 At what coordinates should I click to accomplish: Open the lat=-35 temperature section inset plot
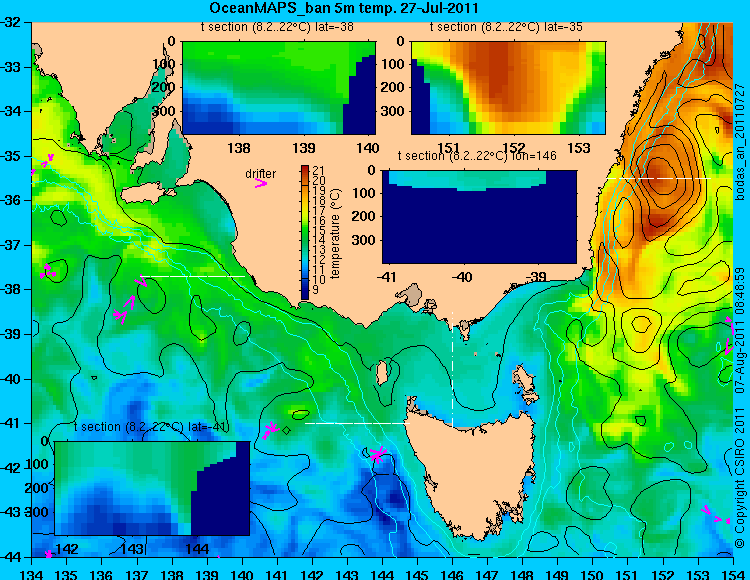[x=508, y=88]
